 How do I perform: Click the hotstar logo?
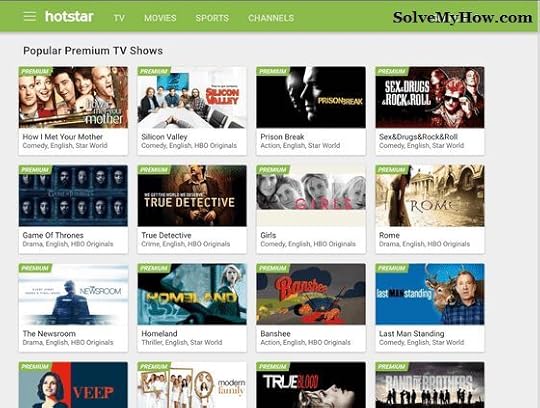tap(69, 17)
